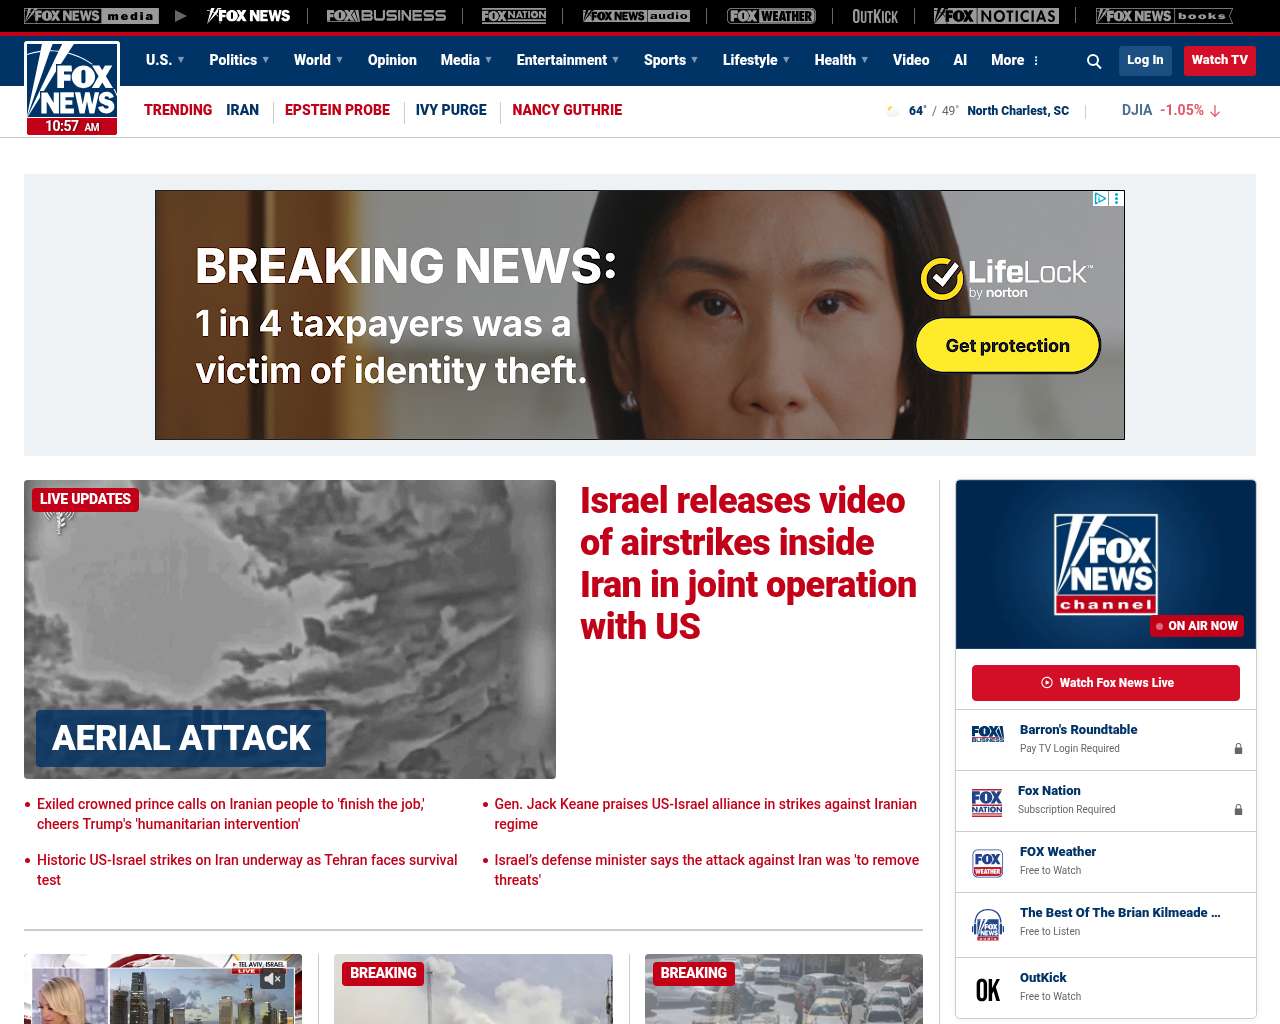Click the Fox News Media top logo
Viewport: 1280px width, 1024px height.
pos(91,16)
